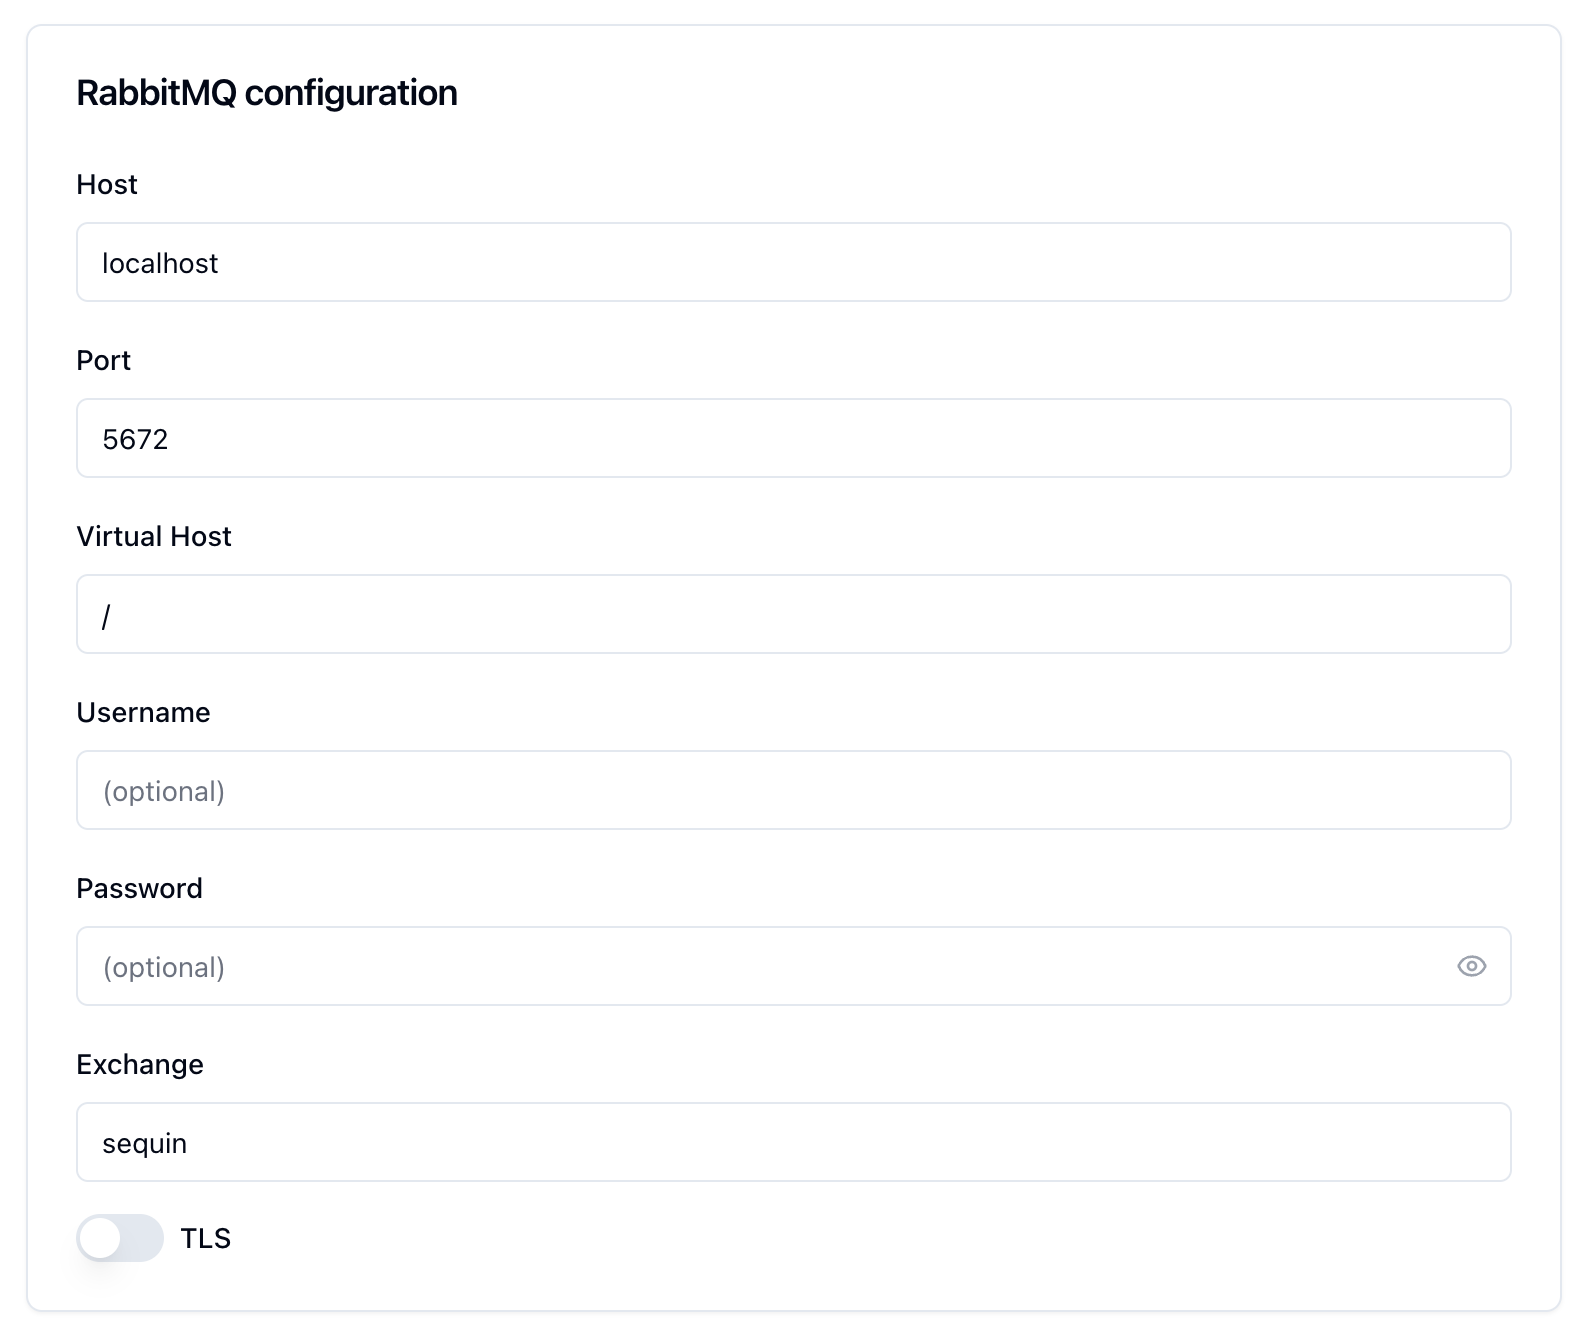Click the Port label text
Image resolution: width=1594 pixels, height=1334 pixels.
pyautogui.click(x=103, y=360)
